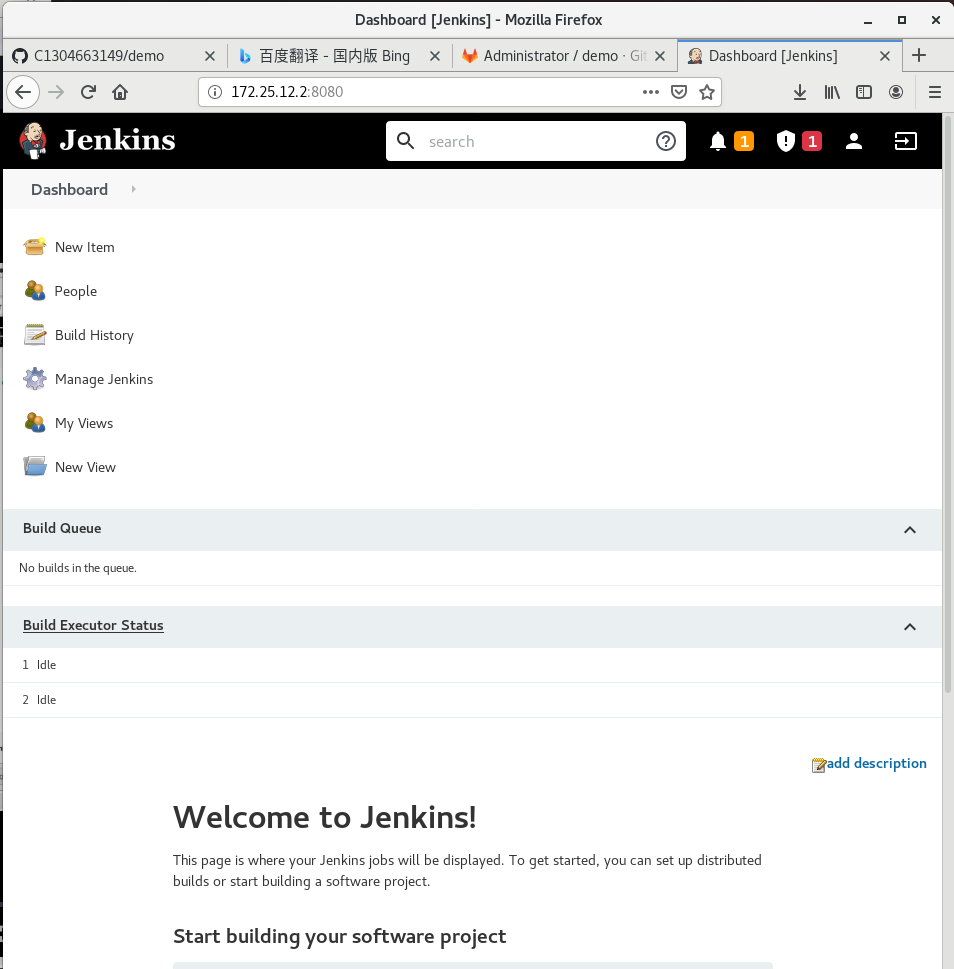The width and height of the screenshot is (954, 969).
Task: Open Firefox downloads icon
Action: pos(800,92)
